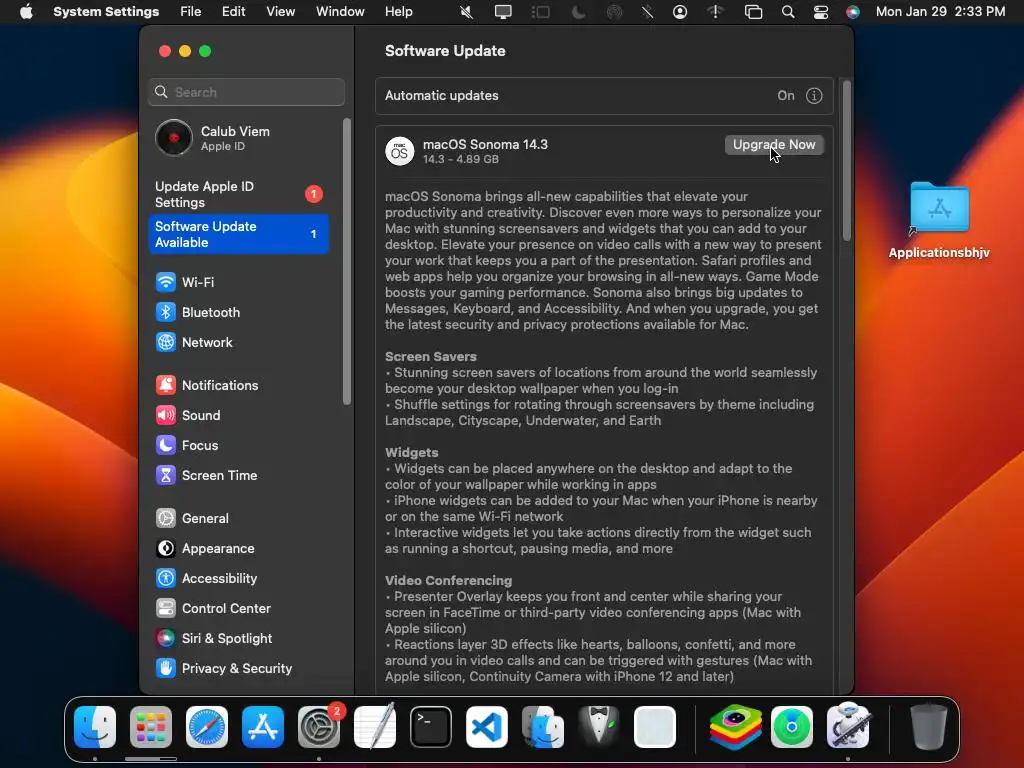1024x768 pixels.
Task: Open the Window menu
Action: [x=340, y=12]
